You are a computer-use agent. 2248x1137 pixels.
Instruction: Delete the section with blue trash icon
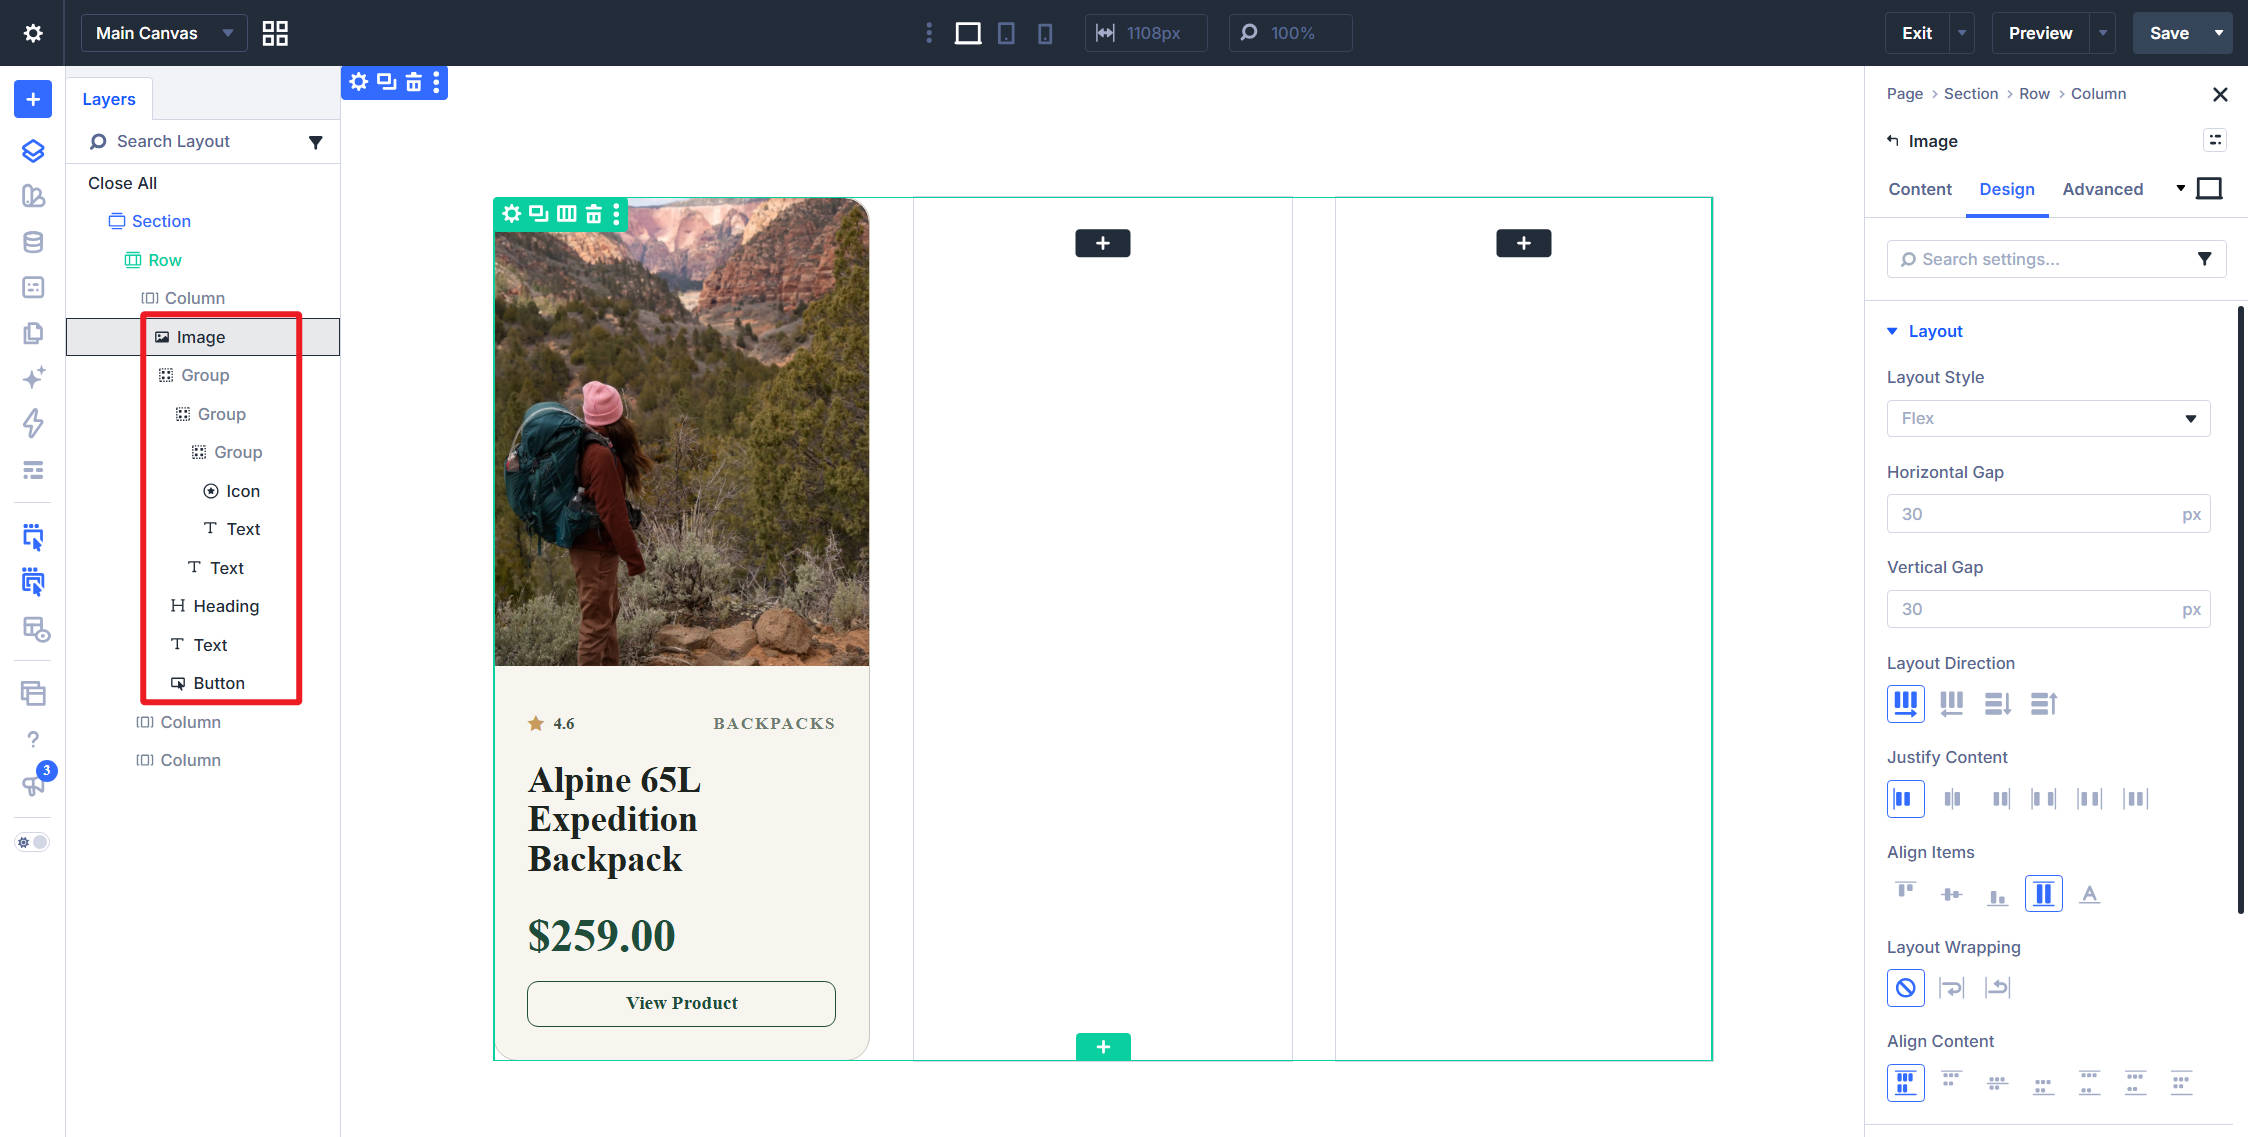point(413,82)
